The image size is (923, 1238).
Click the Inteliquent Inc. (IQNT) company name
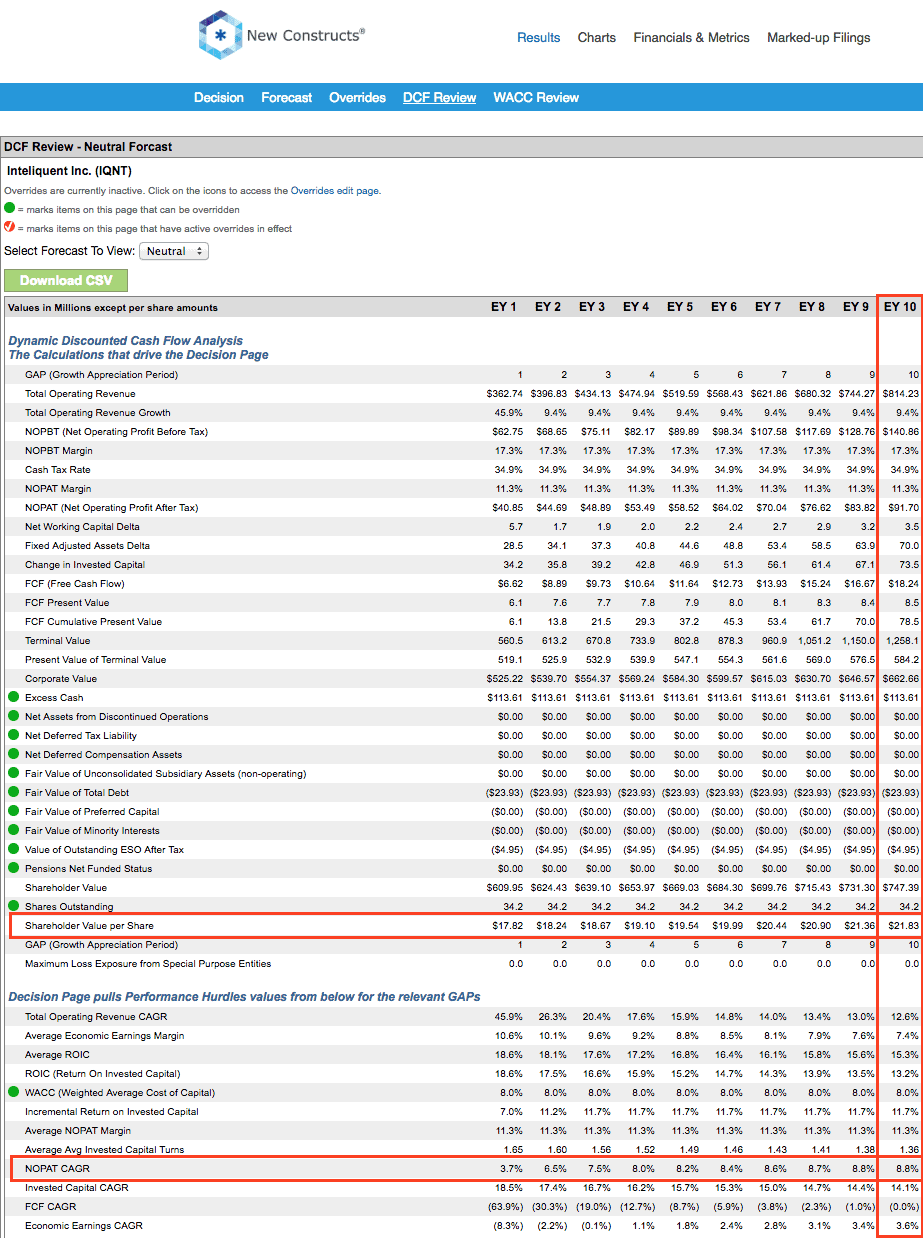(69, 171)
